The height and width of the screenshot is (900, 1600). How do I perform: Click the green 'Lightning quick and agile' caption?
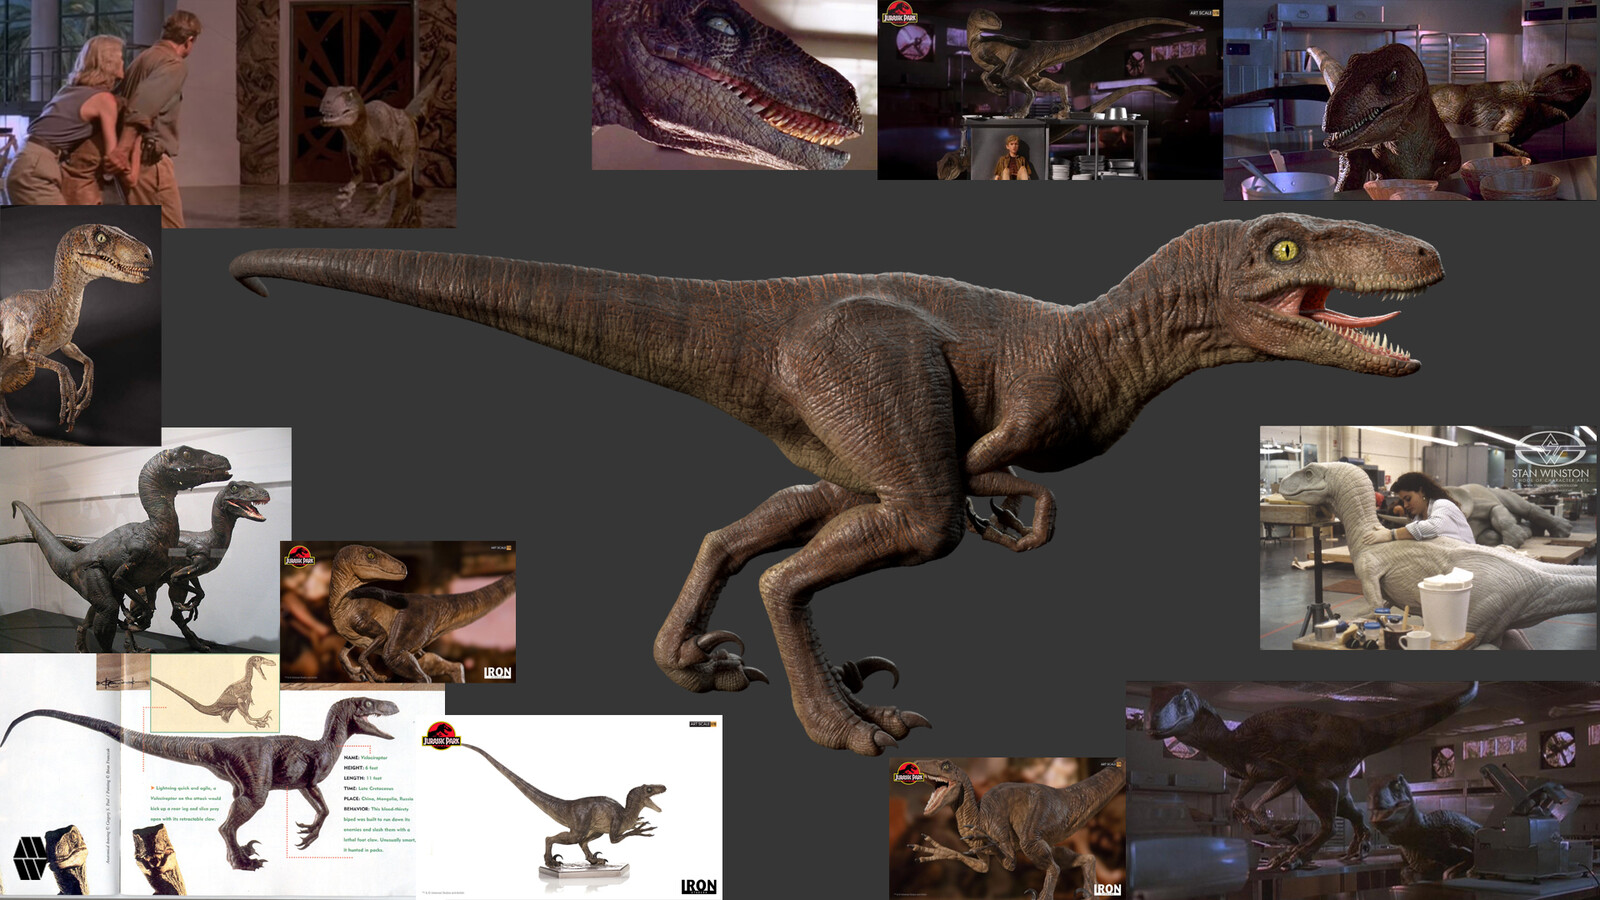point(185,803)
